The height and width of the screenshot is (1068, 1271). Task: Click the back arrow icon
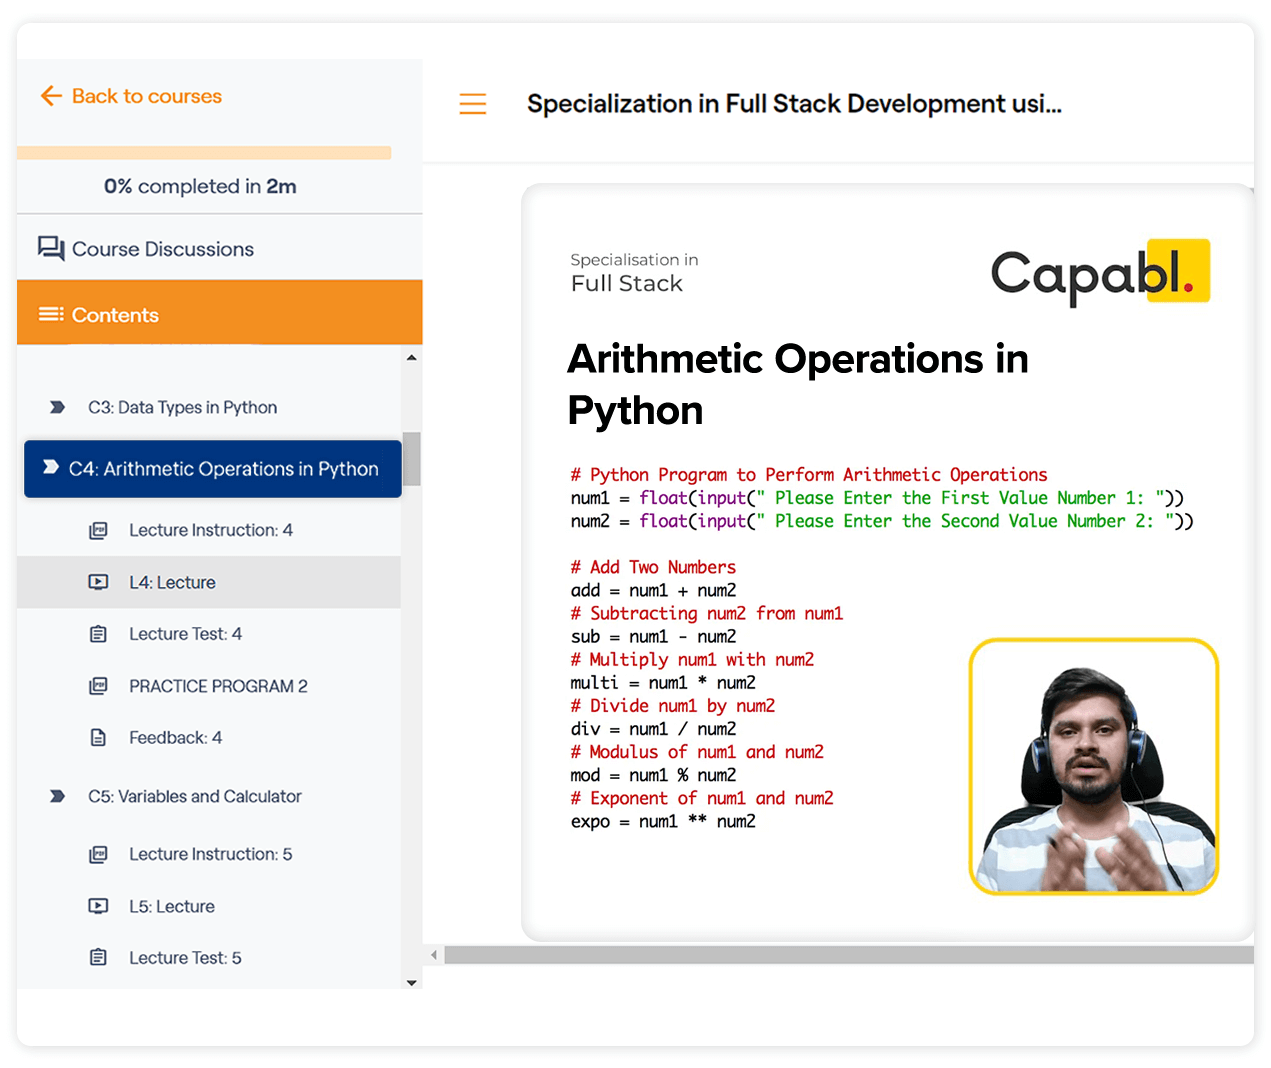point(51,96)
